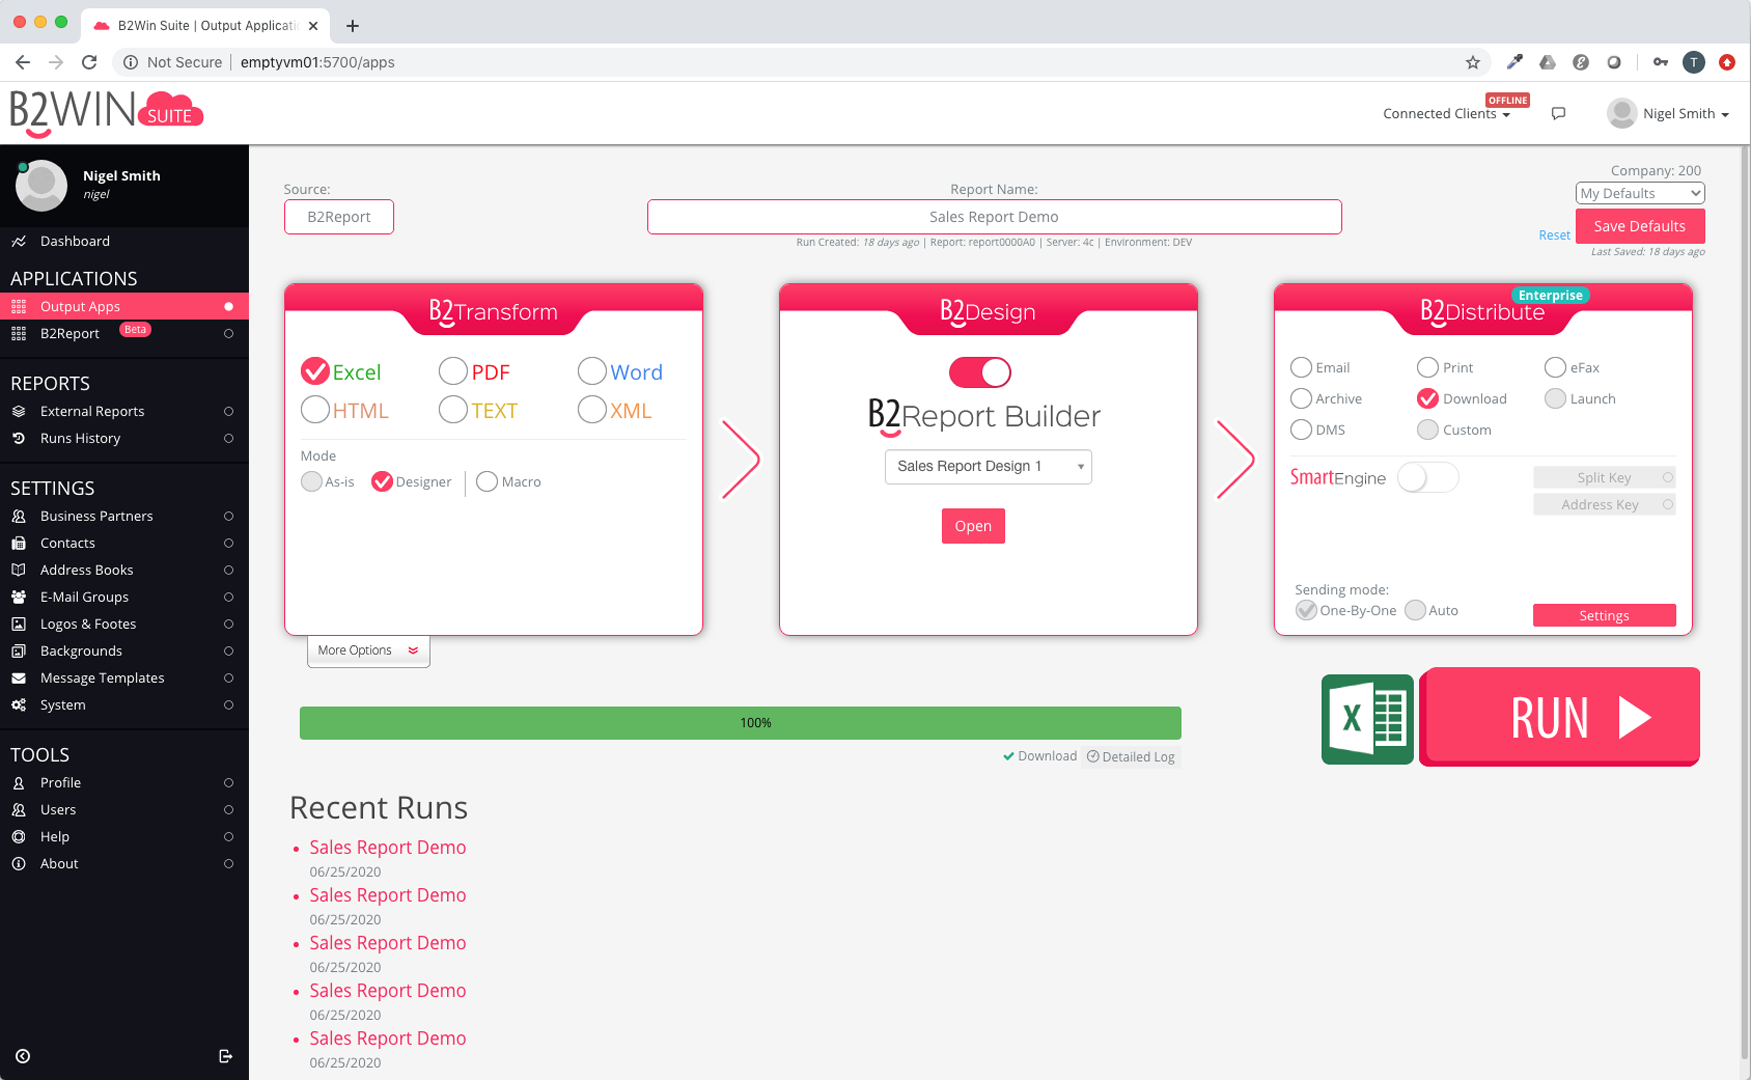This screenshot has height=1080, width=1751.
Task: Open a new browser tab
Action: 352,26
